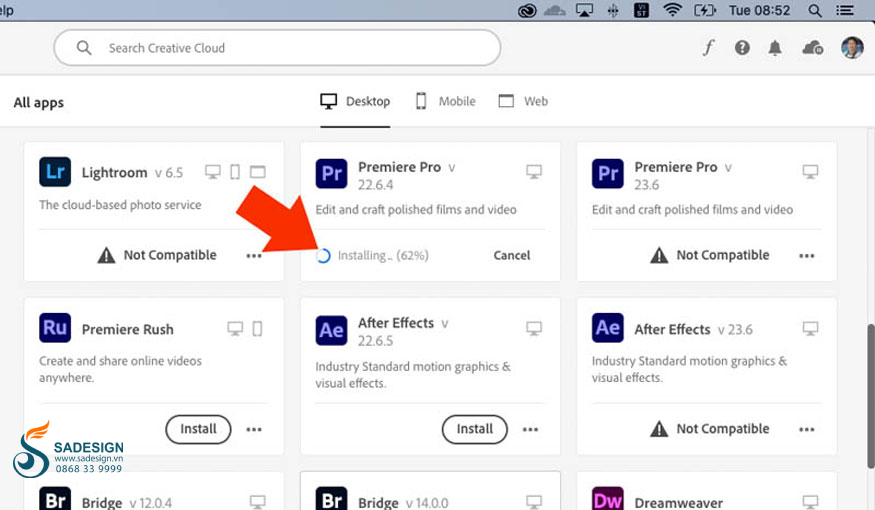Open the help question mark icon
This screenshot has height=510, width=875.
pos(742,48)
